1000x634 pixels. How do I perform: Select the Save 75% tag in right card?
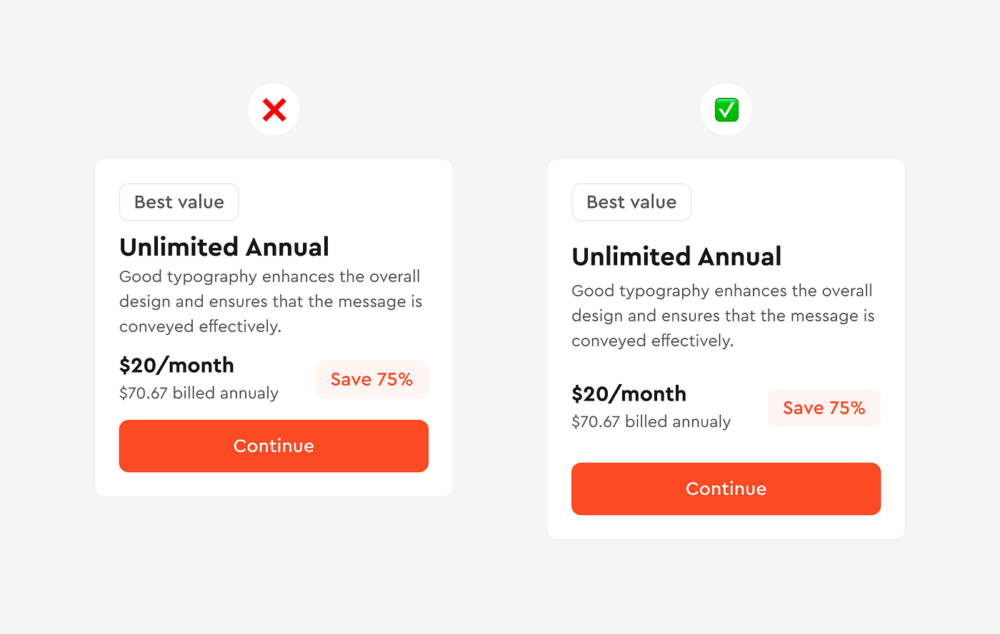coord(824,408)
